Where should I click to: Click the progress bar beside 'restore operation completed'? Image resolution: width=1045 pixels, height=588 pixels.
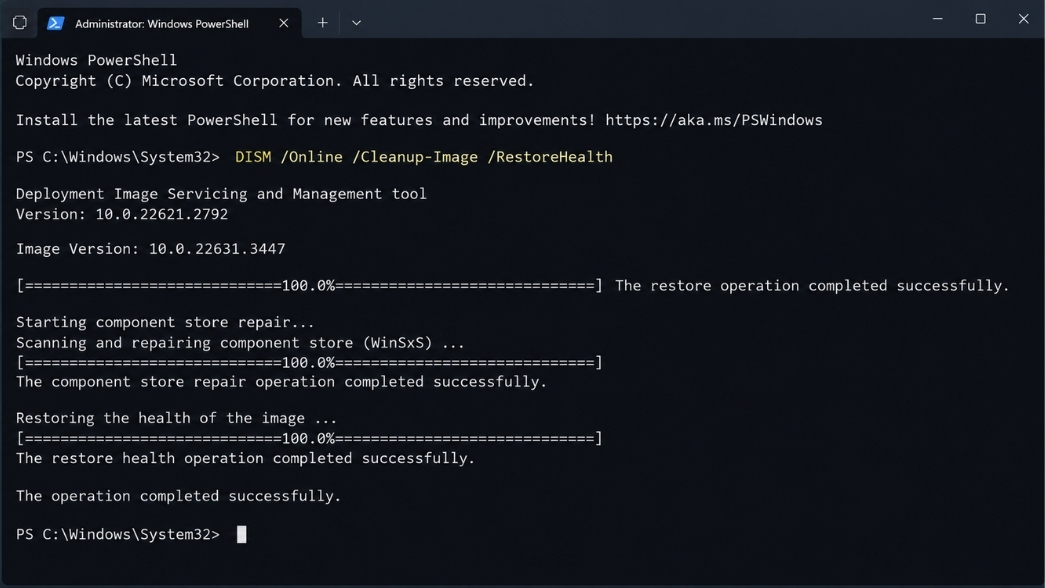click(x=309, y=285)
